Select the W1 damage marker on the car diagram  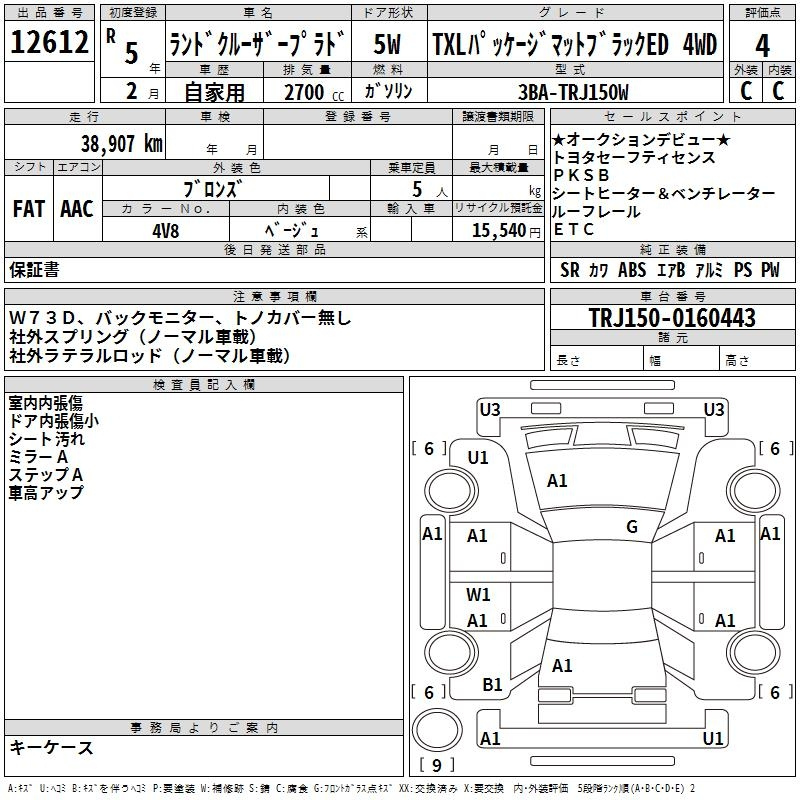tap(478, 594)
